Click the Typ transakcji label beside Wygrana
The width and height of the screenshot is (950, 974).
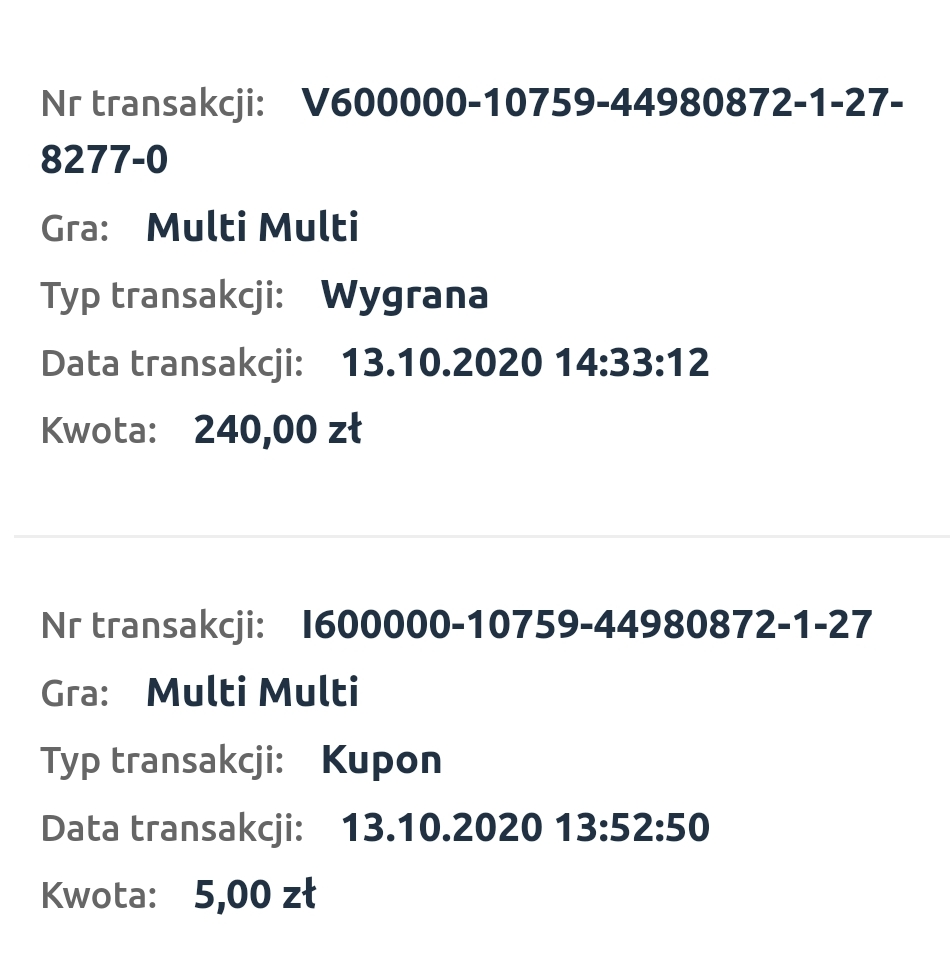(x=162, y=296)
